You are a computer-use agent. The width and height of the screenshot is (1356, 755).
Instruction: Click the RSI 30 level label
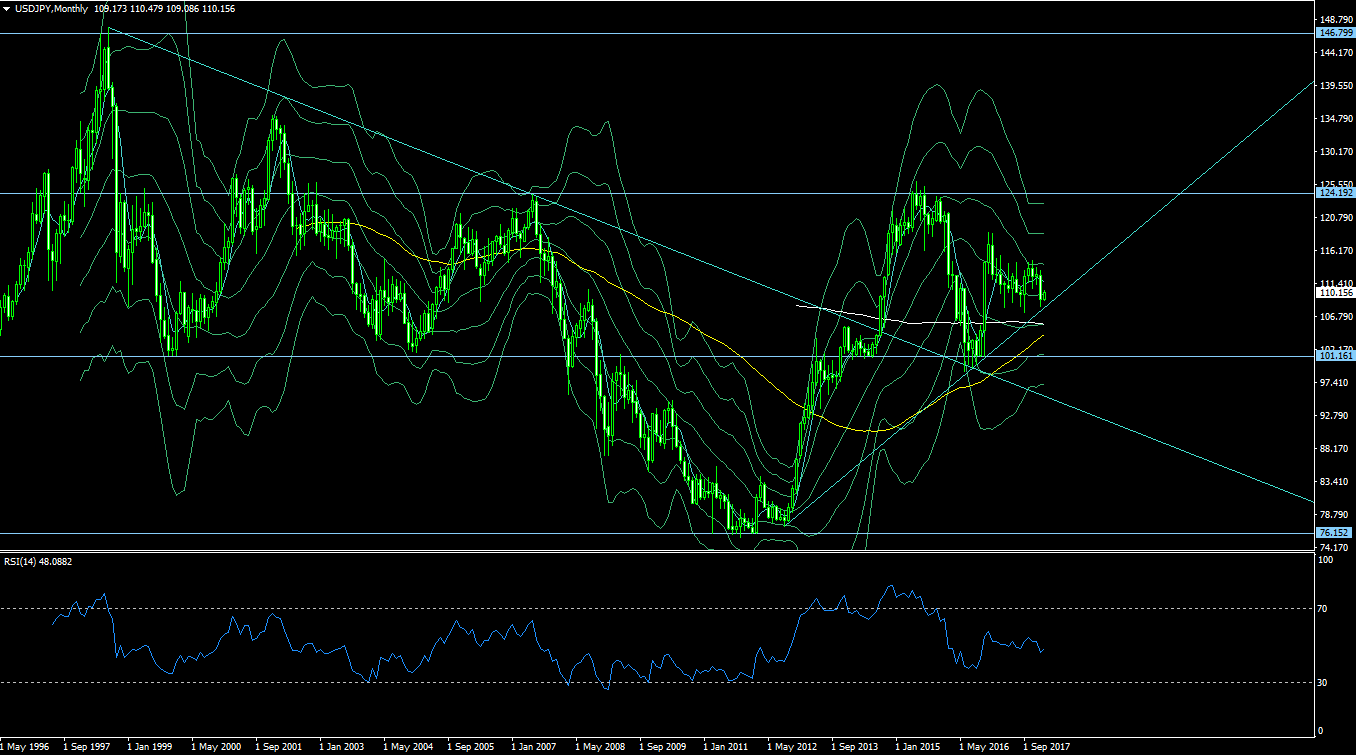coord(1325,682)
